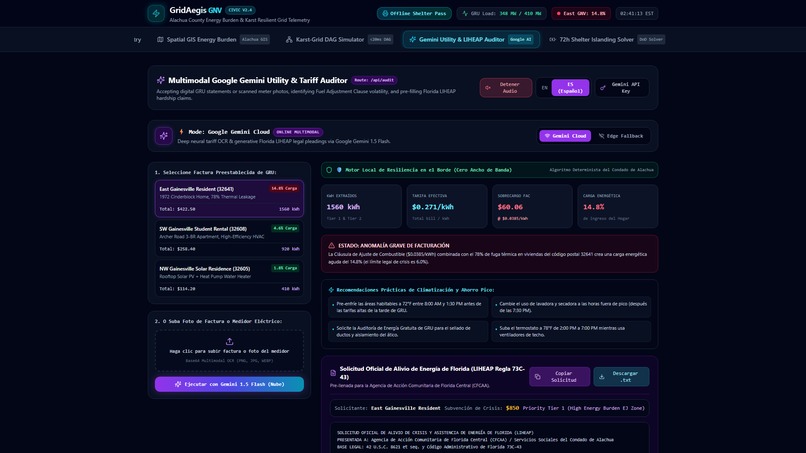
Task: Click the sparkle icon beside Auditor title
Action: pyautogui.click(x=161, y=80)
